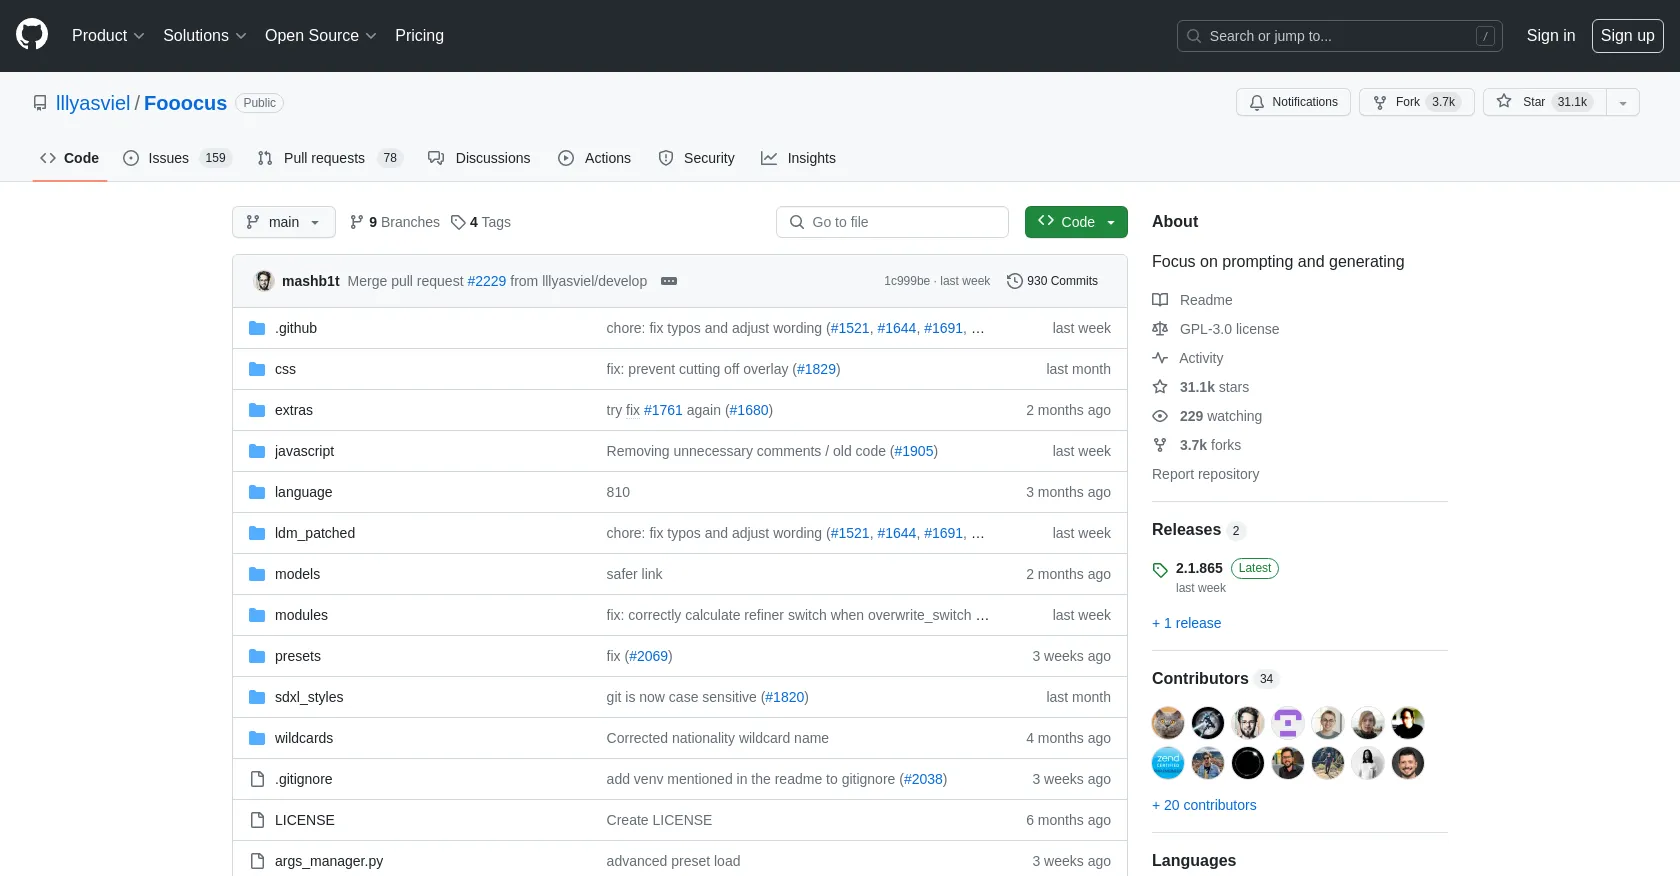Open the sdxl_styles folder icon
Viewport: 1680px width, 876px height.
pos(257,697)
